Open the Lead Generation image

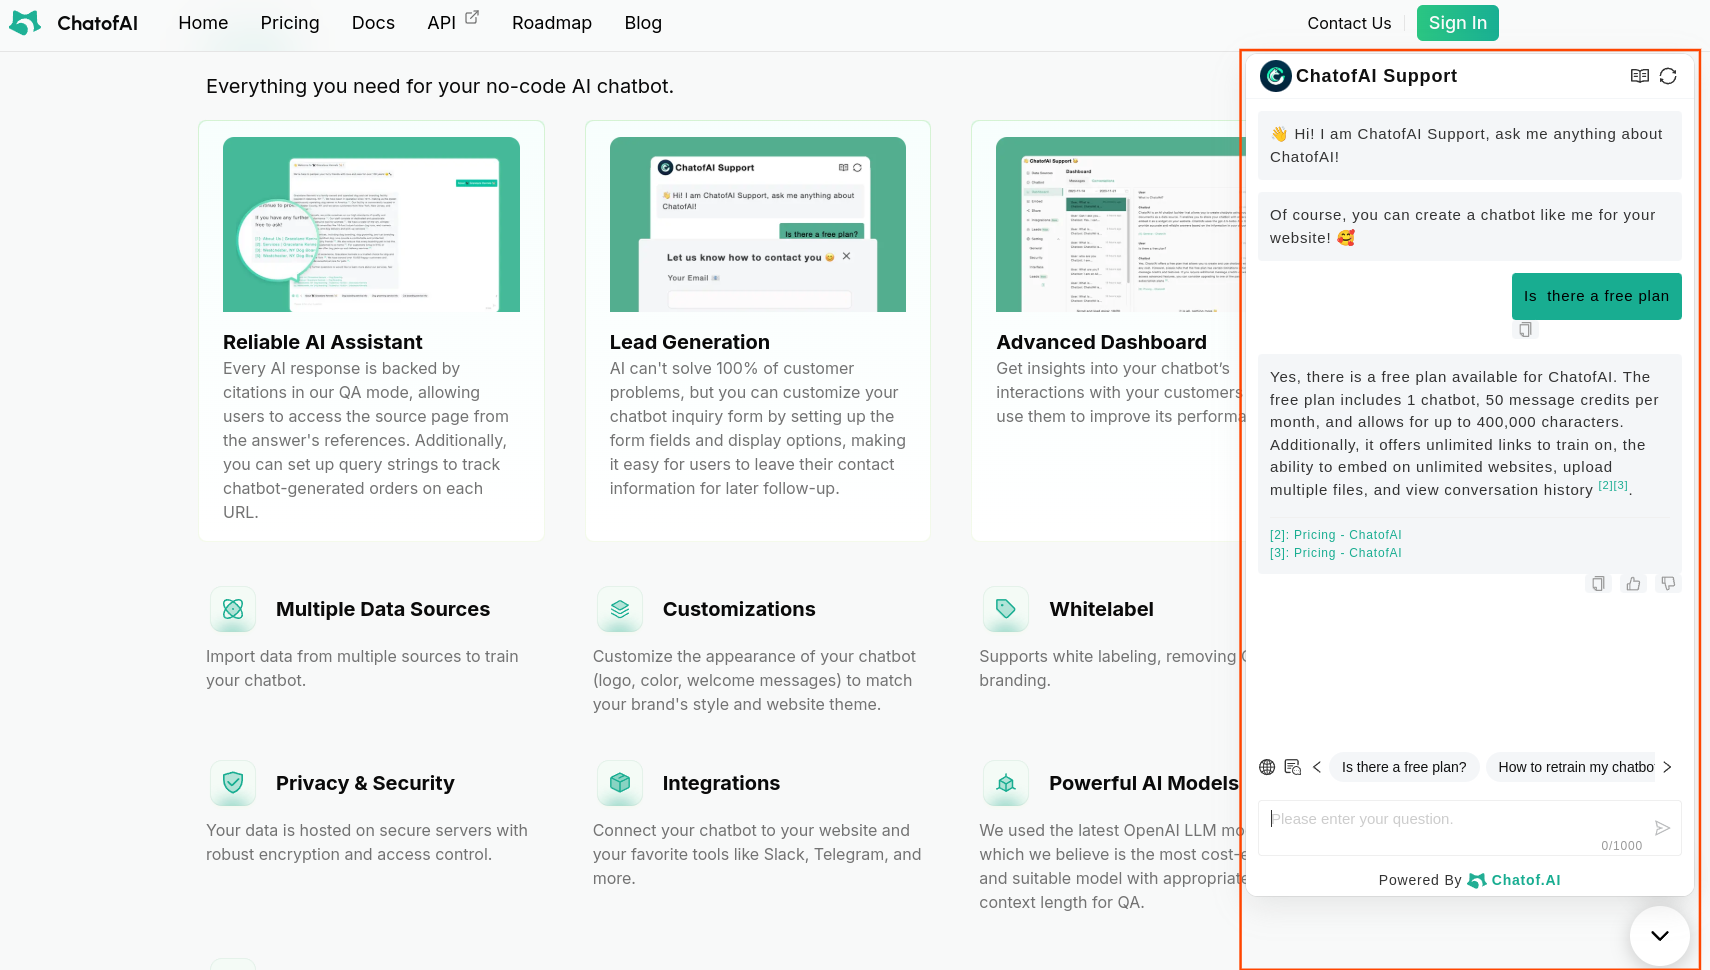click(x=758, y=225)
